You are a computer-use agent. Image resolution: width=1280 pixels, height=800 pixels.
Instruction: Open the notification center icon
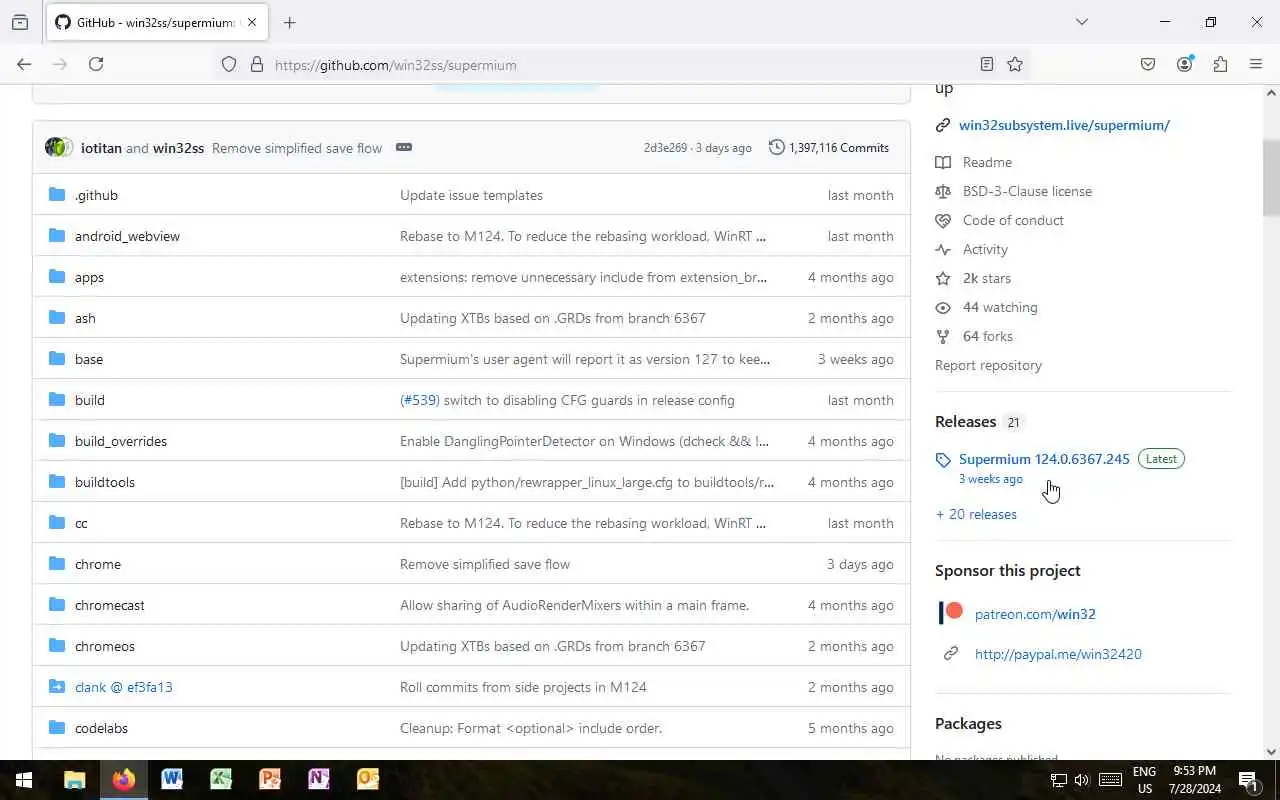coord(1248,780)
